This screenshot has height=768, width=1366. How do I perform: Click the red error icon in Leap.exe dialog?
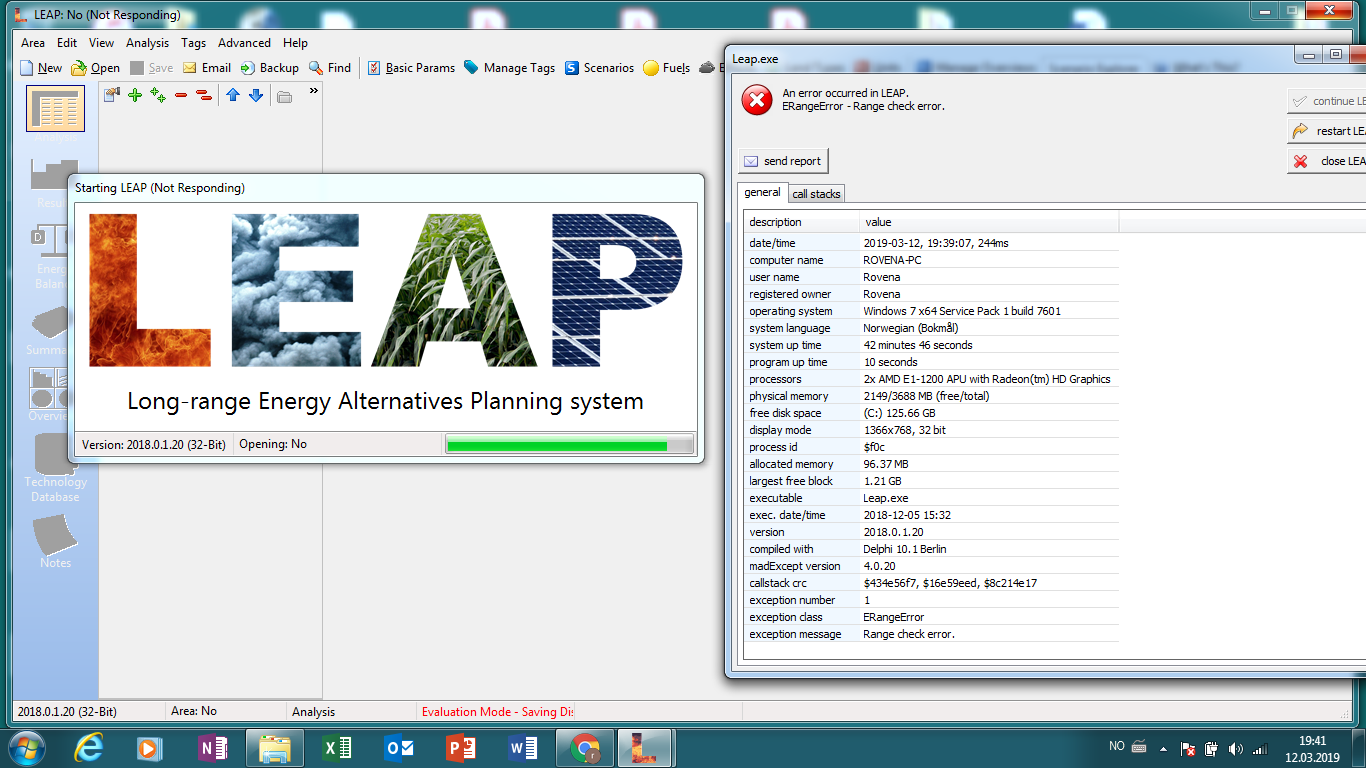[757, 100]
